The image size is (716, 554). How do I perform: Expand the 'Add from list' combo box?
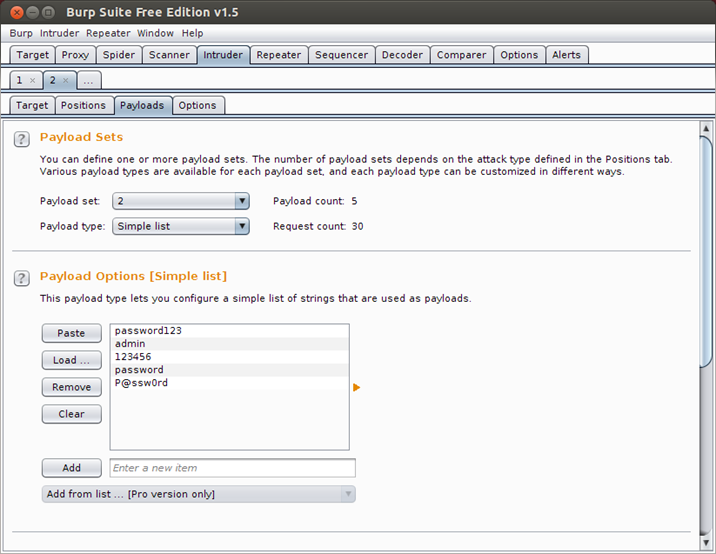[347, 494]
